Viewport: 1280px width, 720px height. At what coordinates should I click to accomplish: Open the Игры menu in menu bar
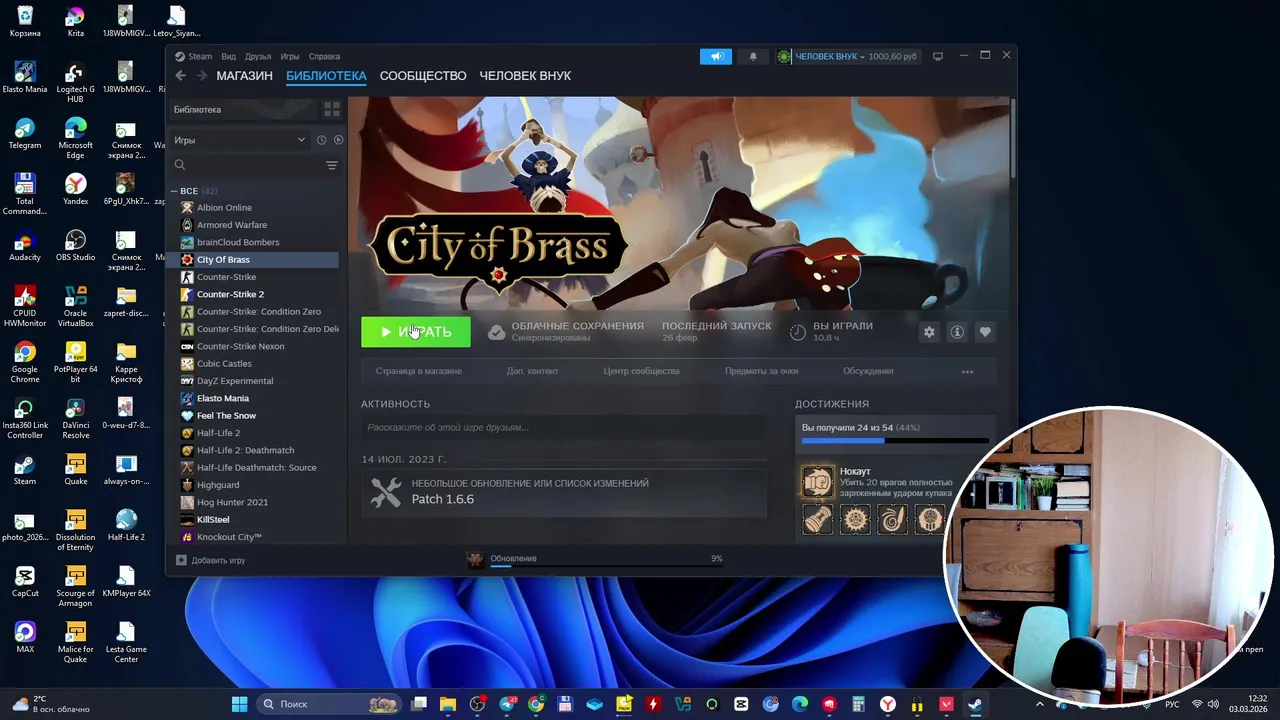click(x=290, y=57)
